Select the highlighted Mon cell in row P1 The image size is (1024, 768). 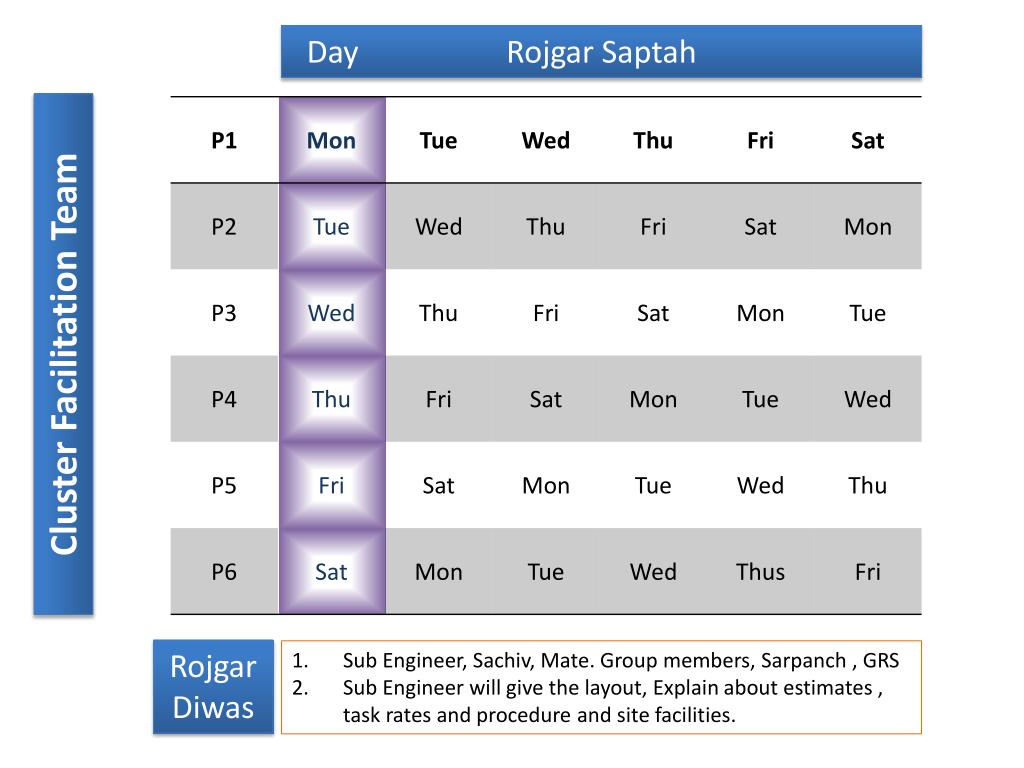[332, 140]
